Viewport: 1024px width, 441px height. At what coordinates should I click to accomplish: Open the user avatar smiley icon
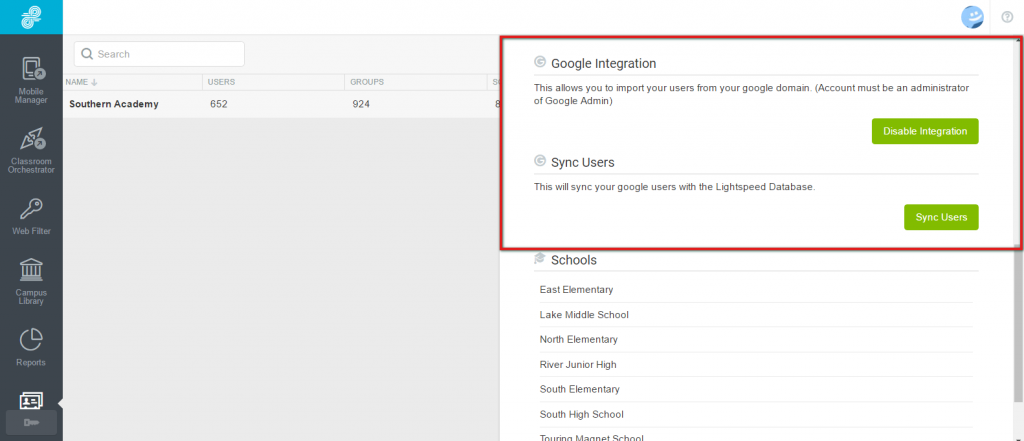[972, 17]
